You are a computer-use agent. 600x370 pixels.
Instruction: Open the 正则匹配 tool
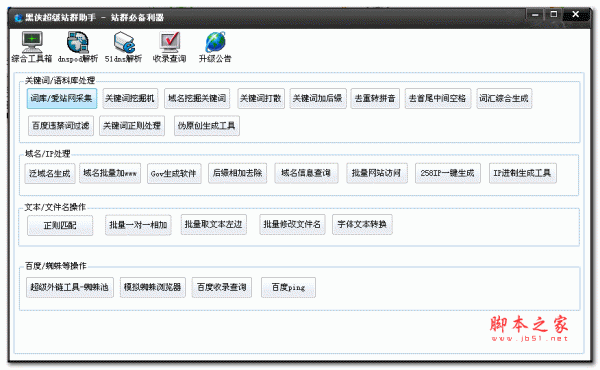click(x=60, y=225)
